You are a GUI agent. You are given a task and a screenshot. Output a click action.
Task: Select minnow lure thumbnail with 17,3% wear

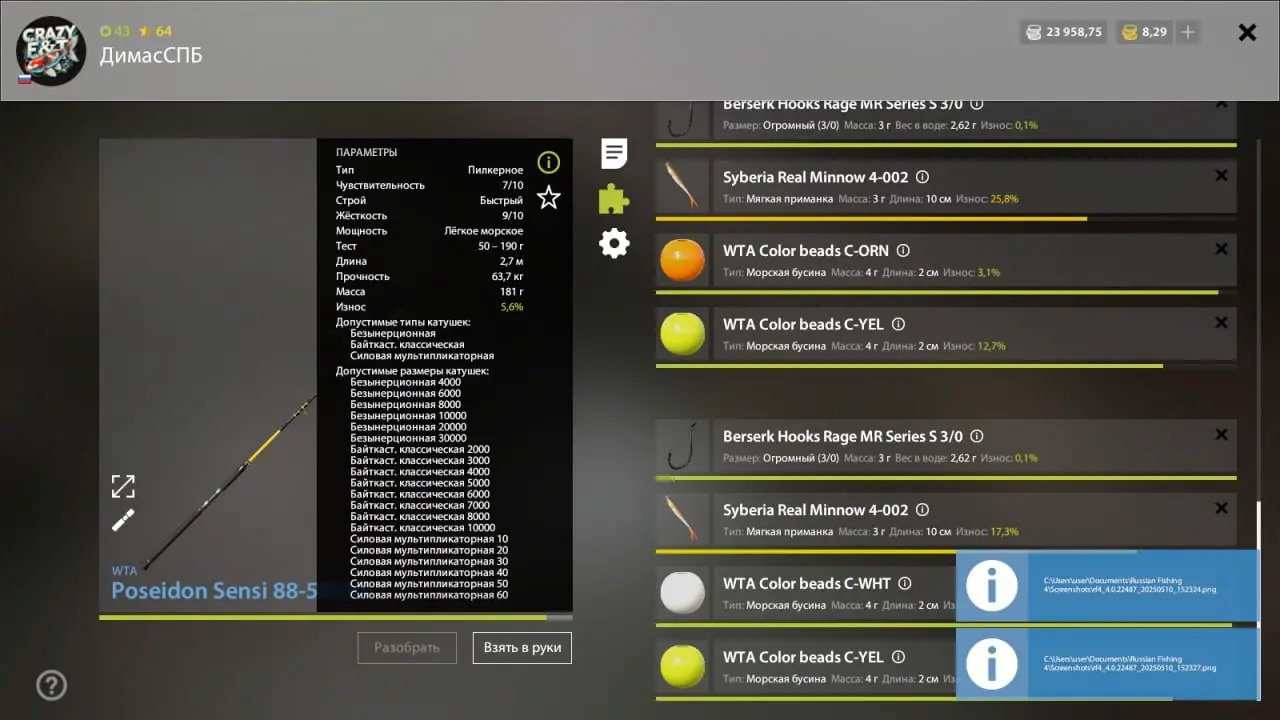click(682, 519)
